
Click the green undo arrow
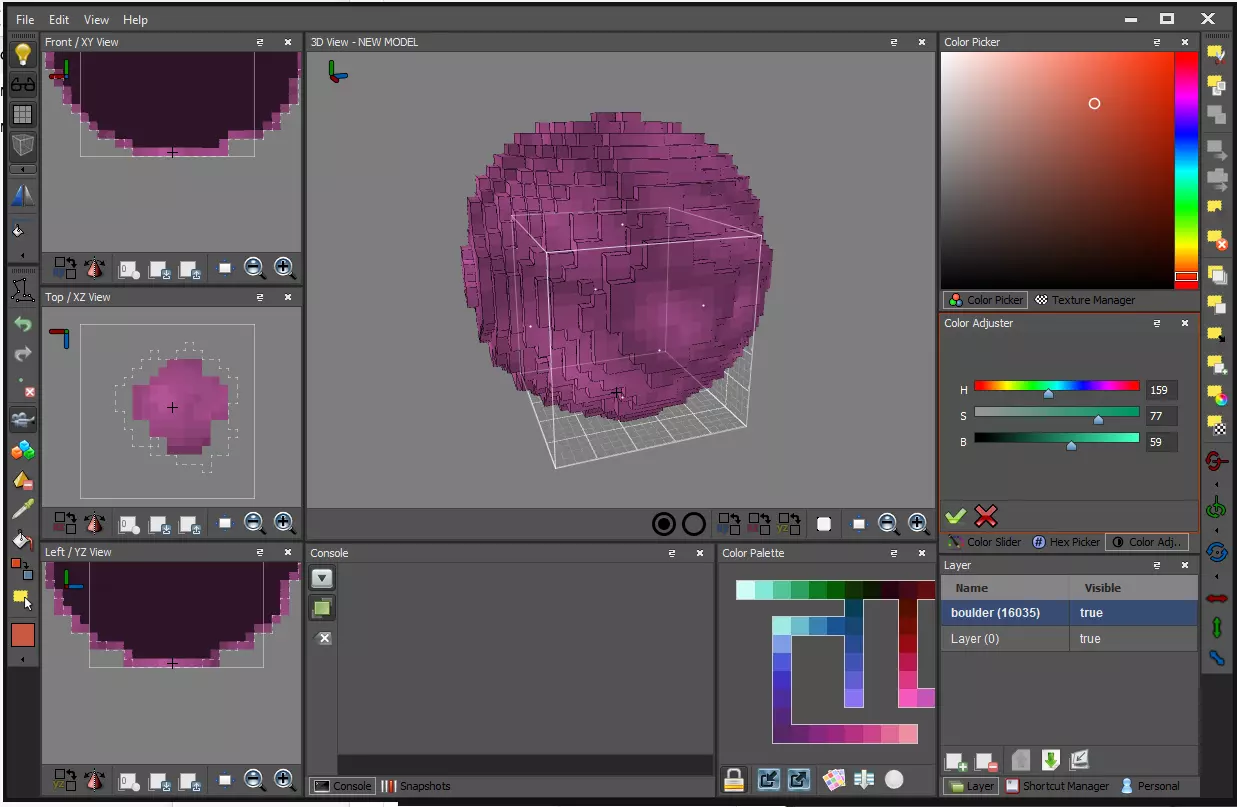click(22, 325)
